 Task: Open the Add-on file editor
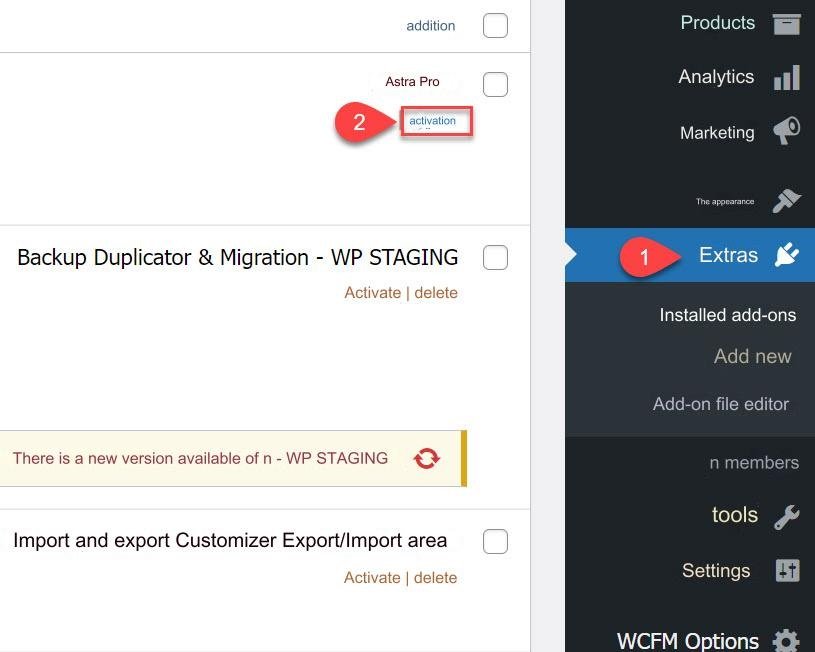(721, 404)
